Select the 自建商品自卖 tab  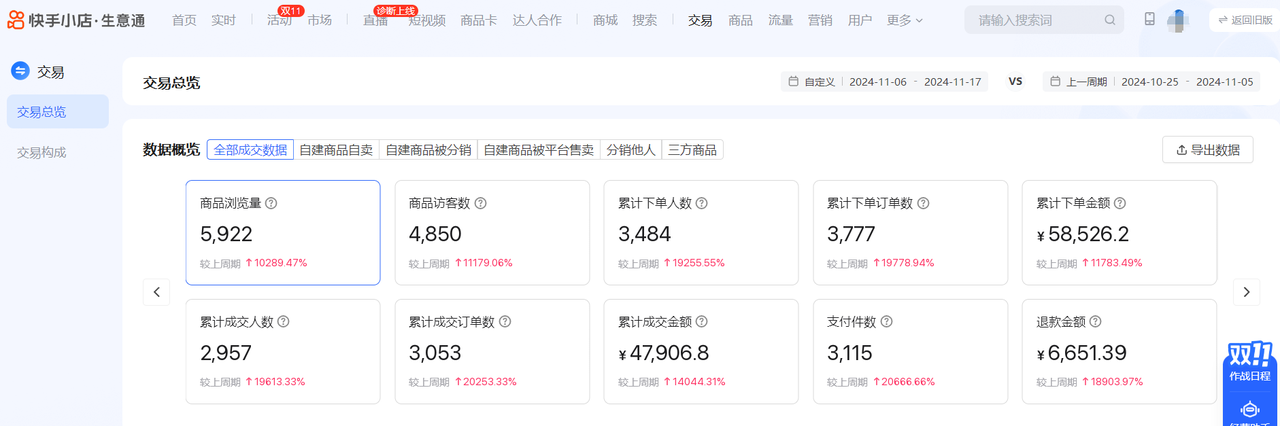(336, 150)
